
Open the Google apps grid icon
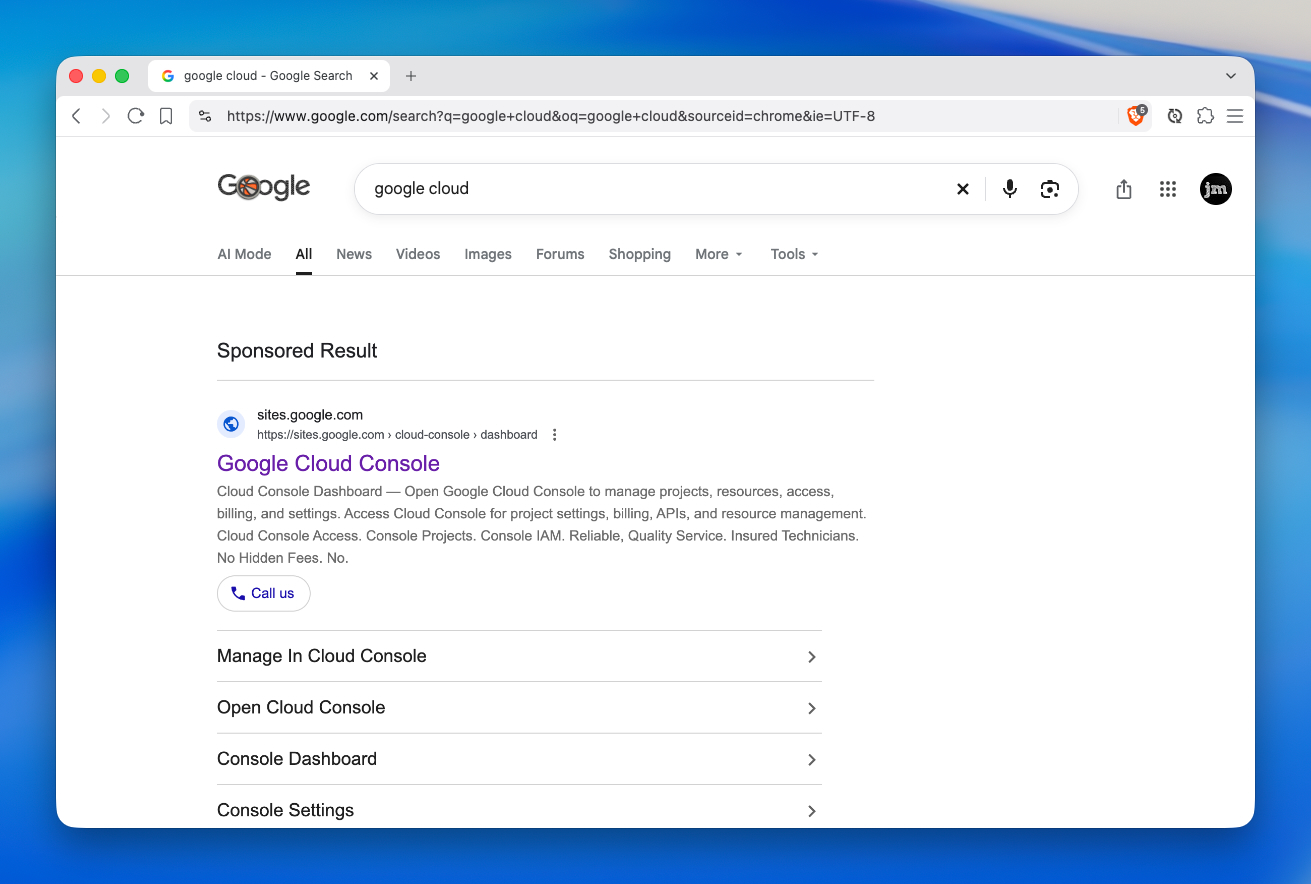point(1168,189)
